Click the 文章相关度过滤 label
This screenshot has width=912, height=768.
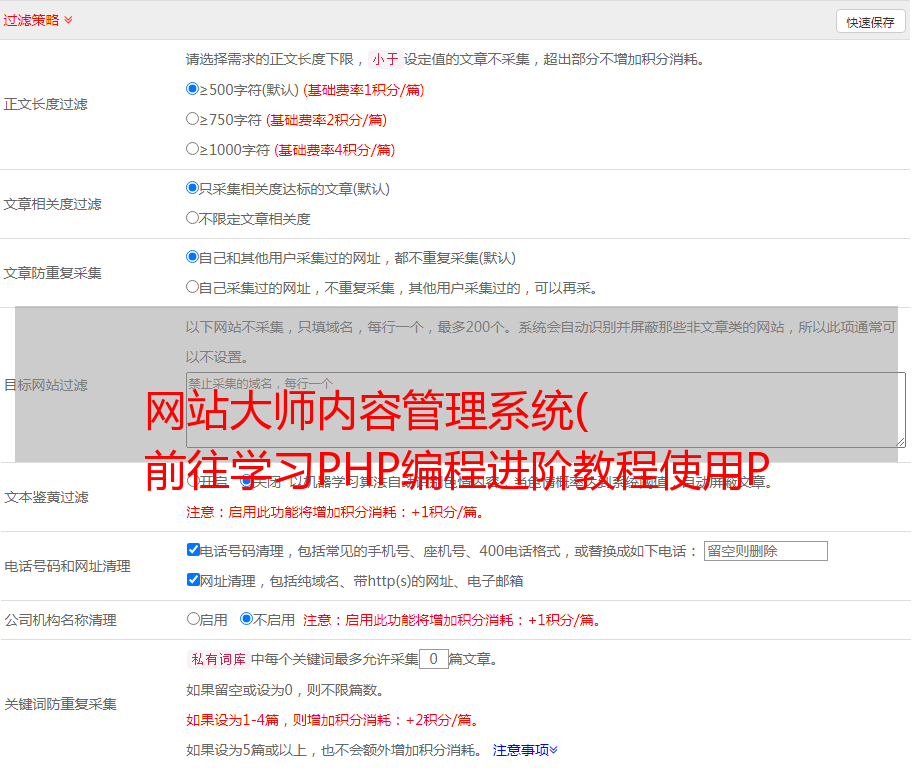52,204
